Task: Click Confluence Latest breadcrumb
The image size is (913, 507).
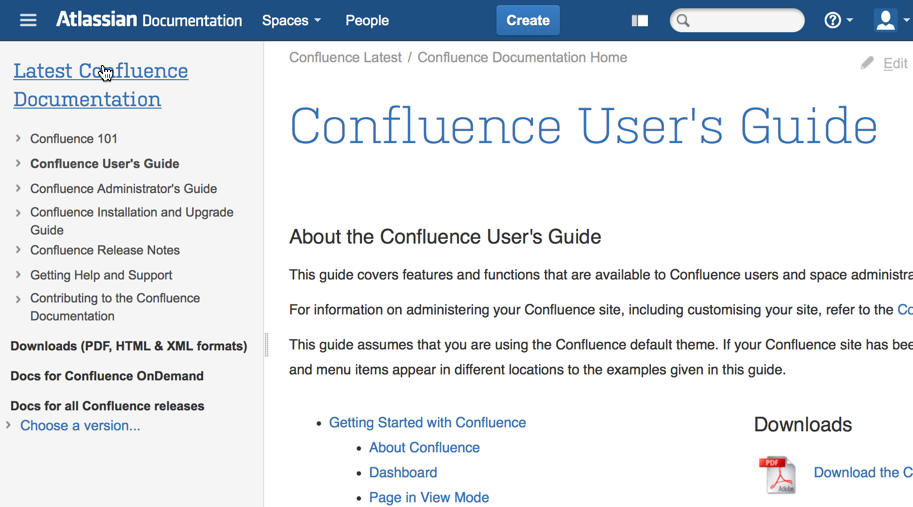Action: [345, 58]
